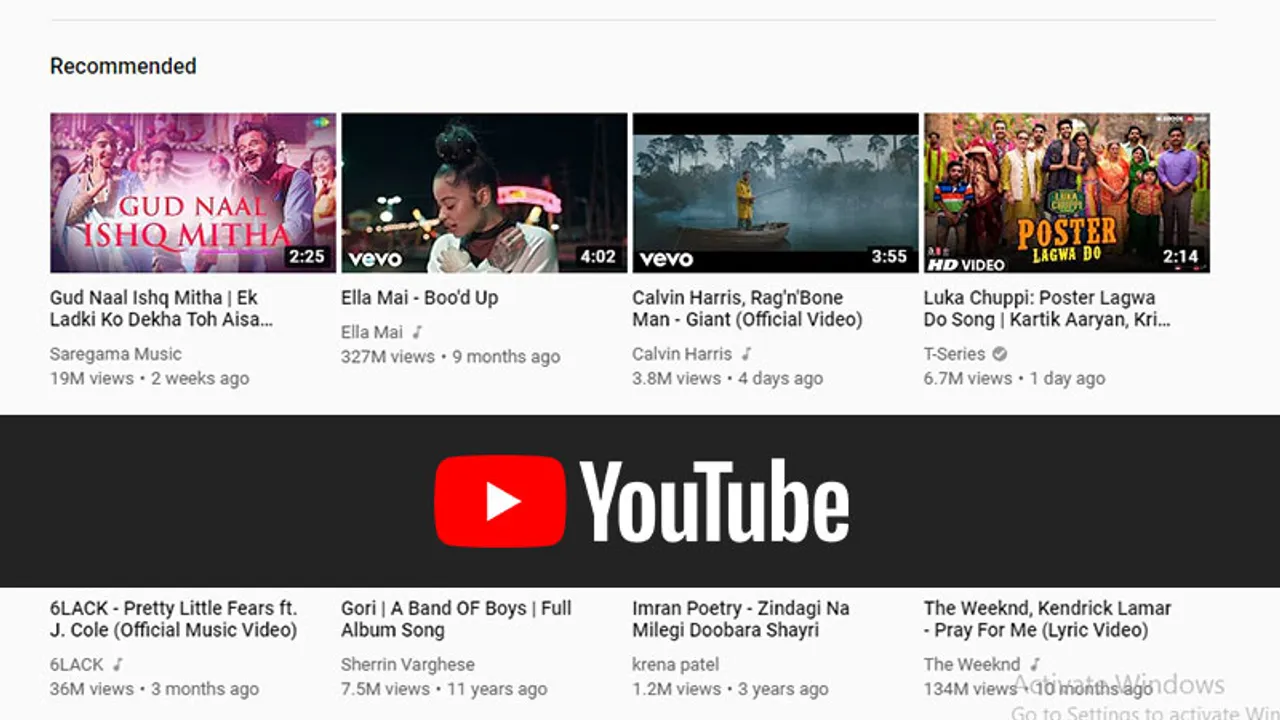Screen dimensions: 1280x720
Task: Click the verified badge next to T-Series
Action: [1000, 354]
